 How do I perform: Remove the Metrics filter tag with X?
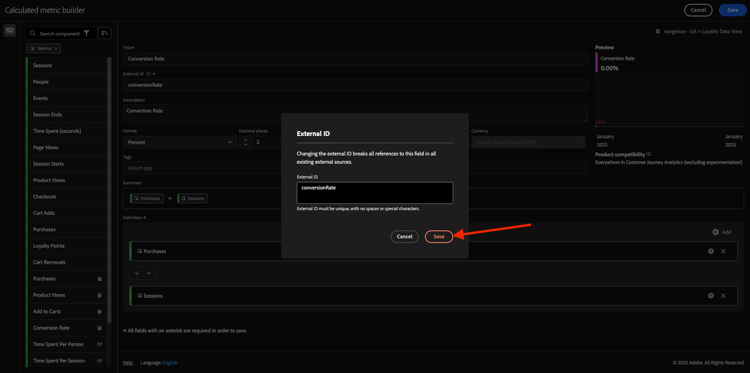[56, 48]
